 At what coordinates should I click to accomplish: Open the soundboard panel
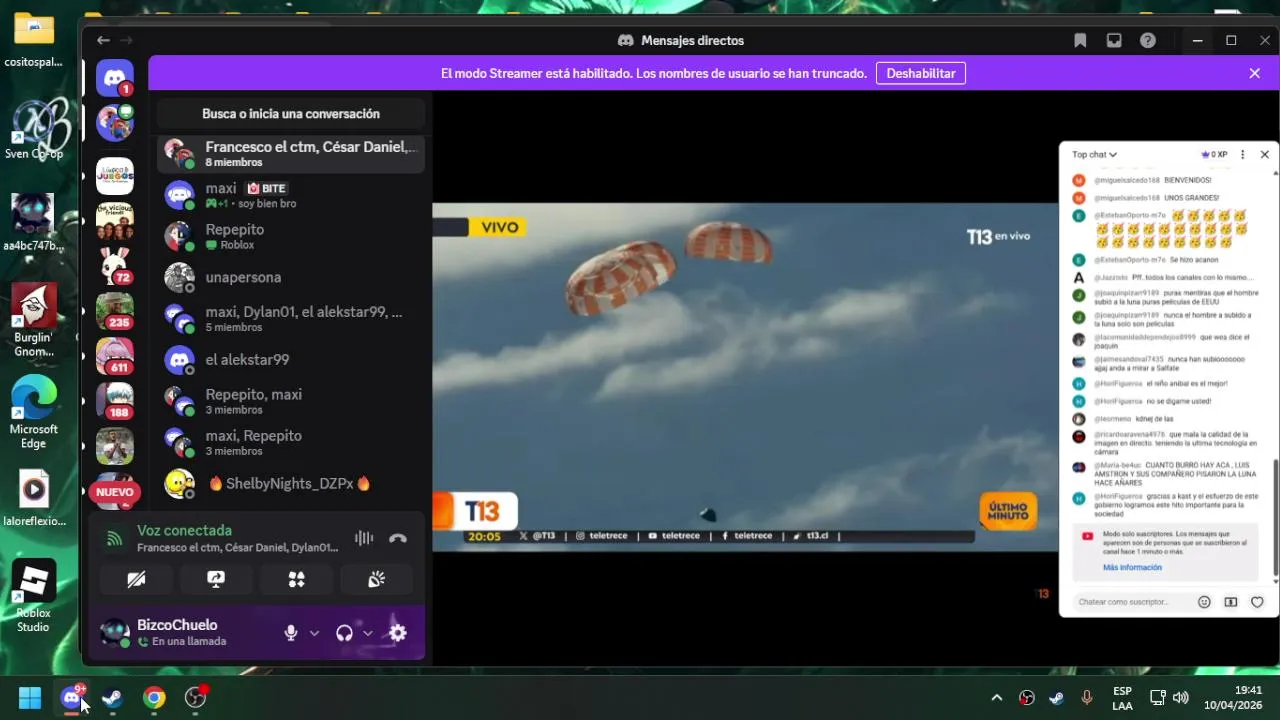(x=376, y=579)
